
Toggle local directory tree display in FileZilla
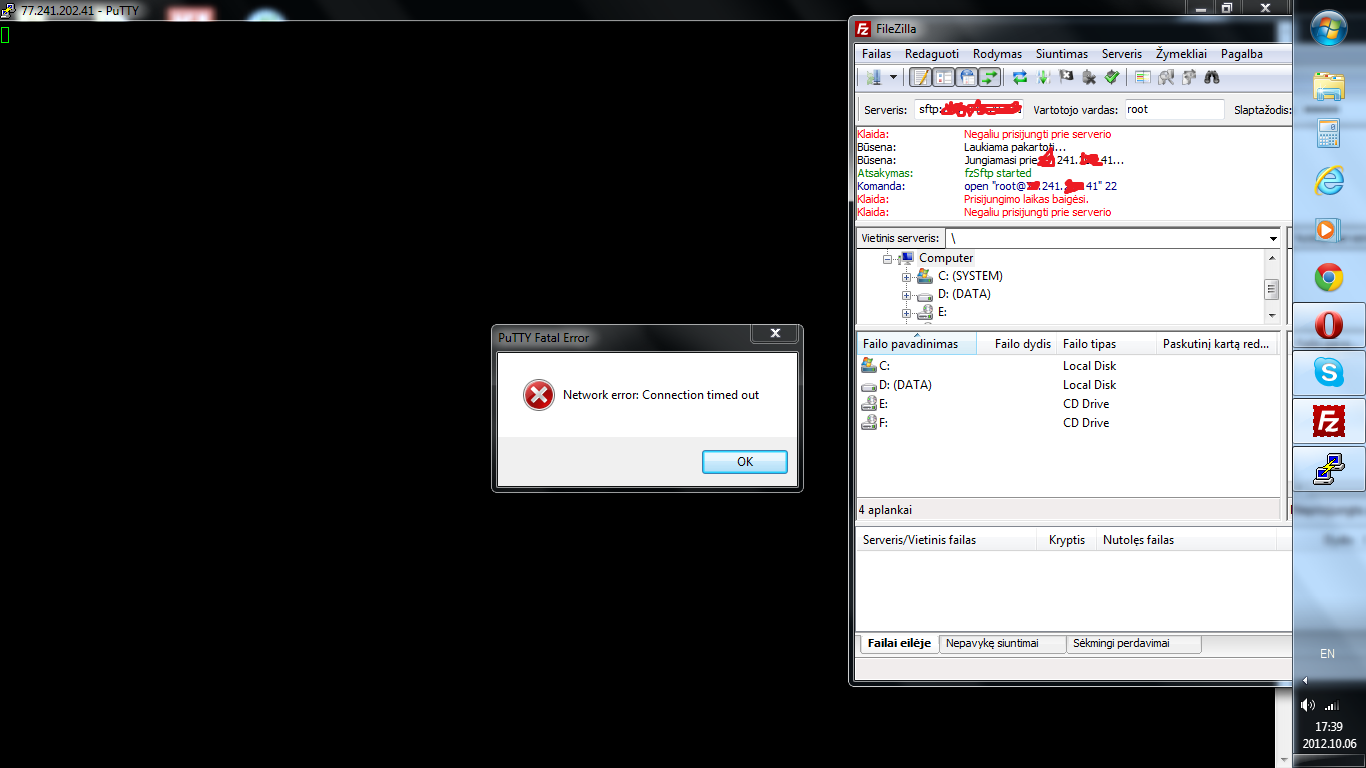coord(943,77)
